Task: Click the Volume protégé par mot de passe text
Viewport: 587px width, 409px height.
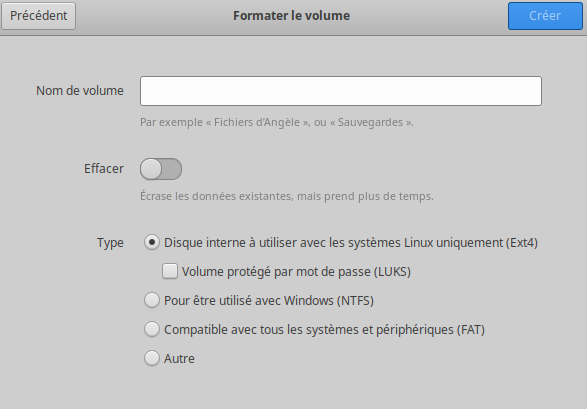Action: click(296, 271)
